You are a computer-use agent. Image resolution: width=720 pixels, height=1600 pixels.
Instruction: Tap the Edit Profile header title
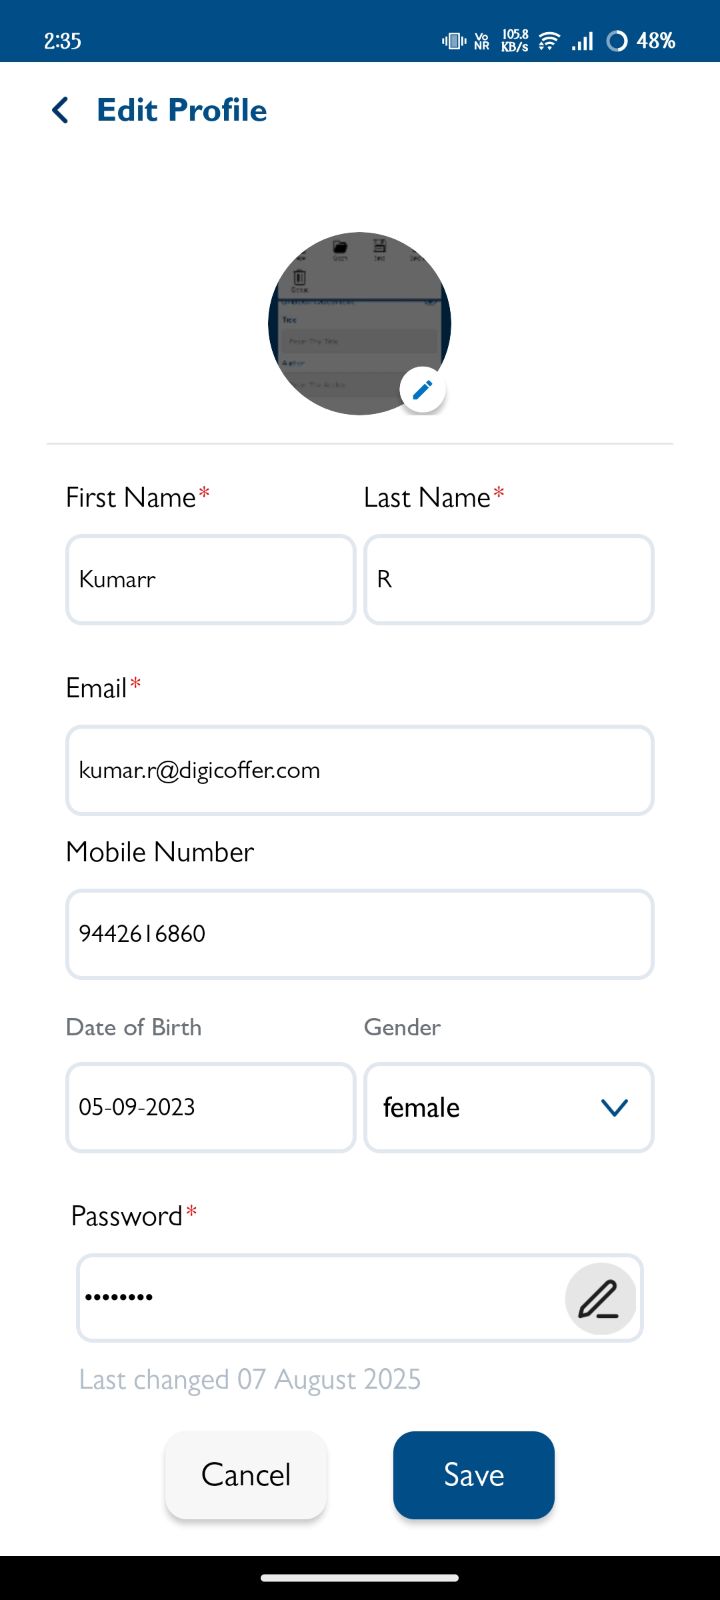click(x=182, y=110)
